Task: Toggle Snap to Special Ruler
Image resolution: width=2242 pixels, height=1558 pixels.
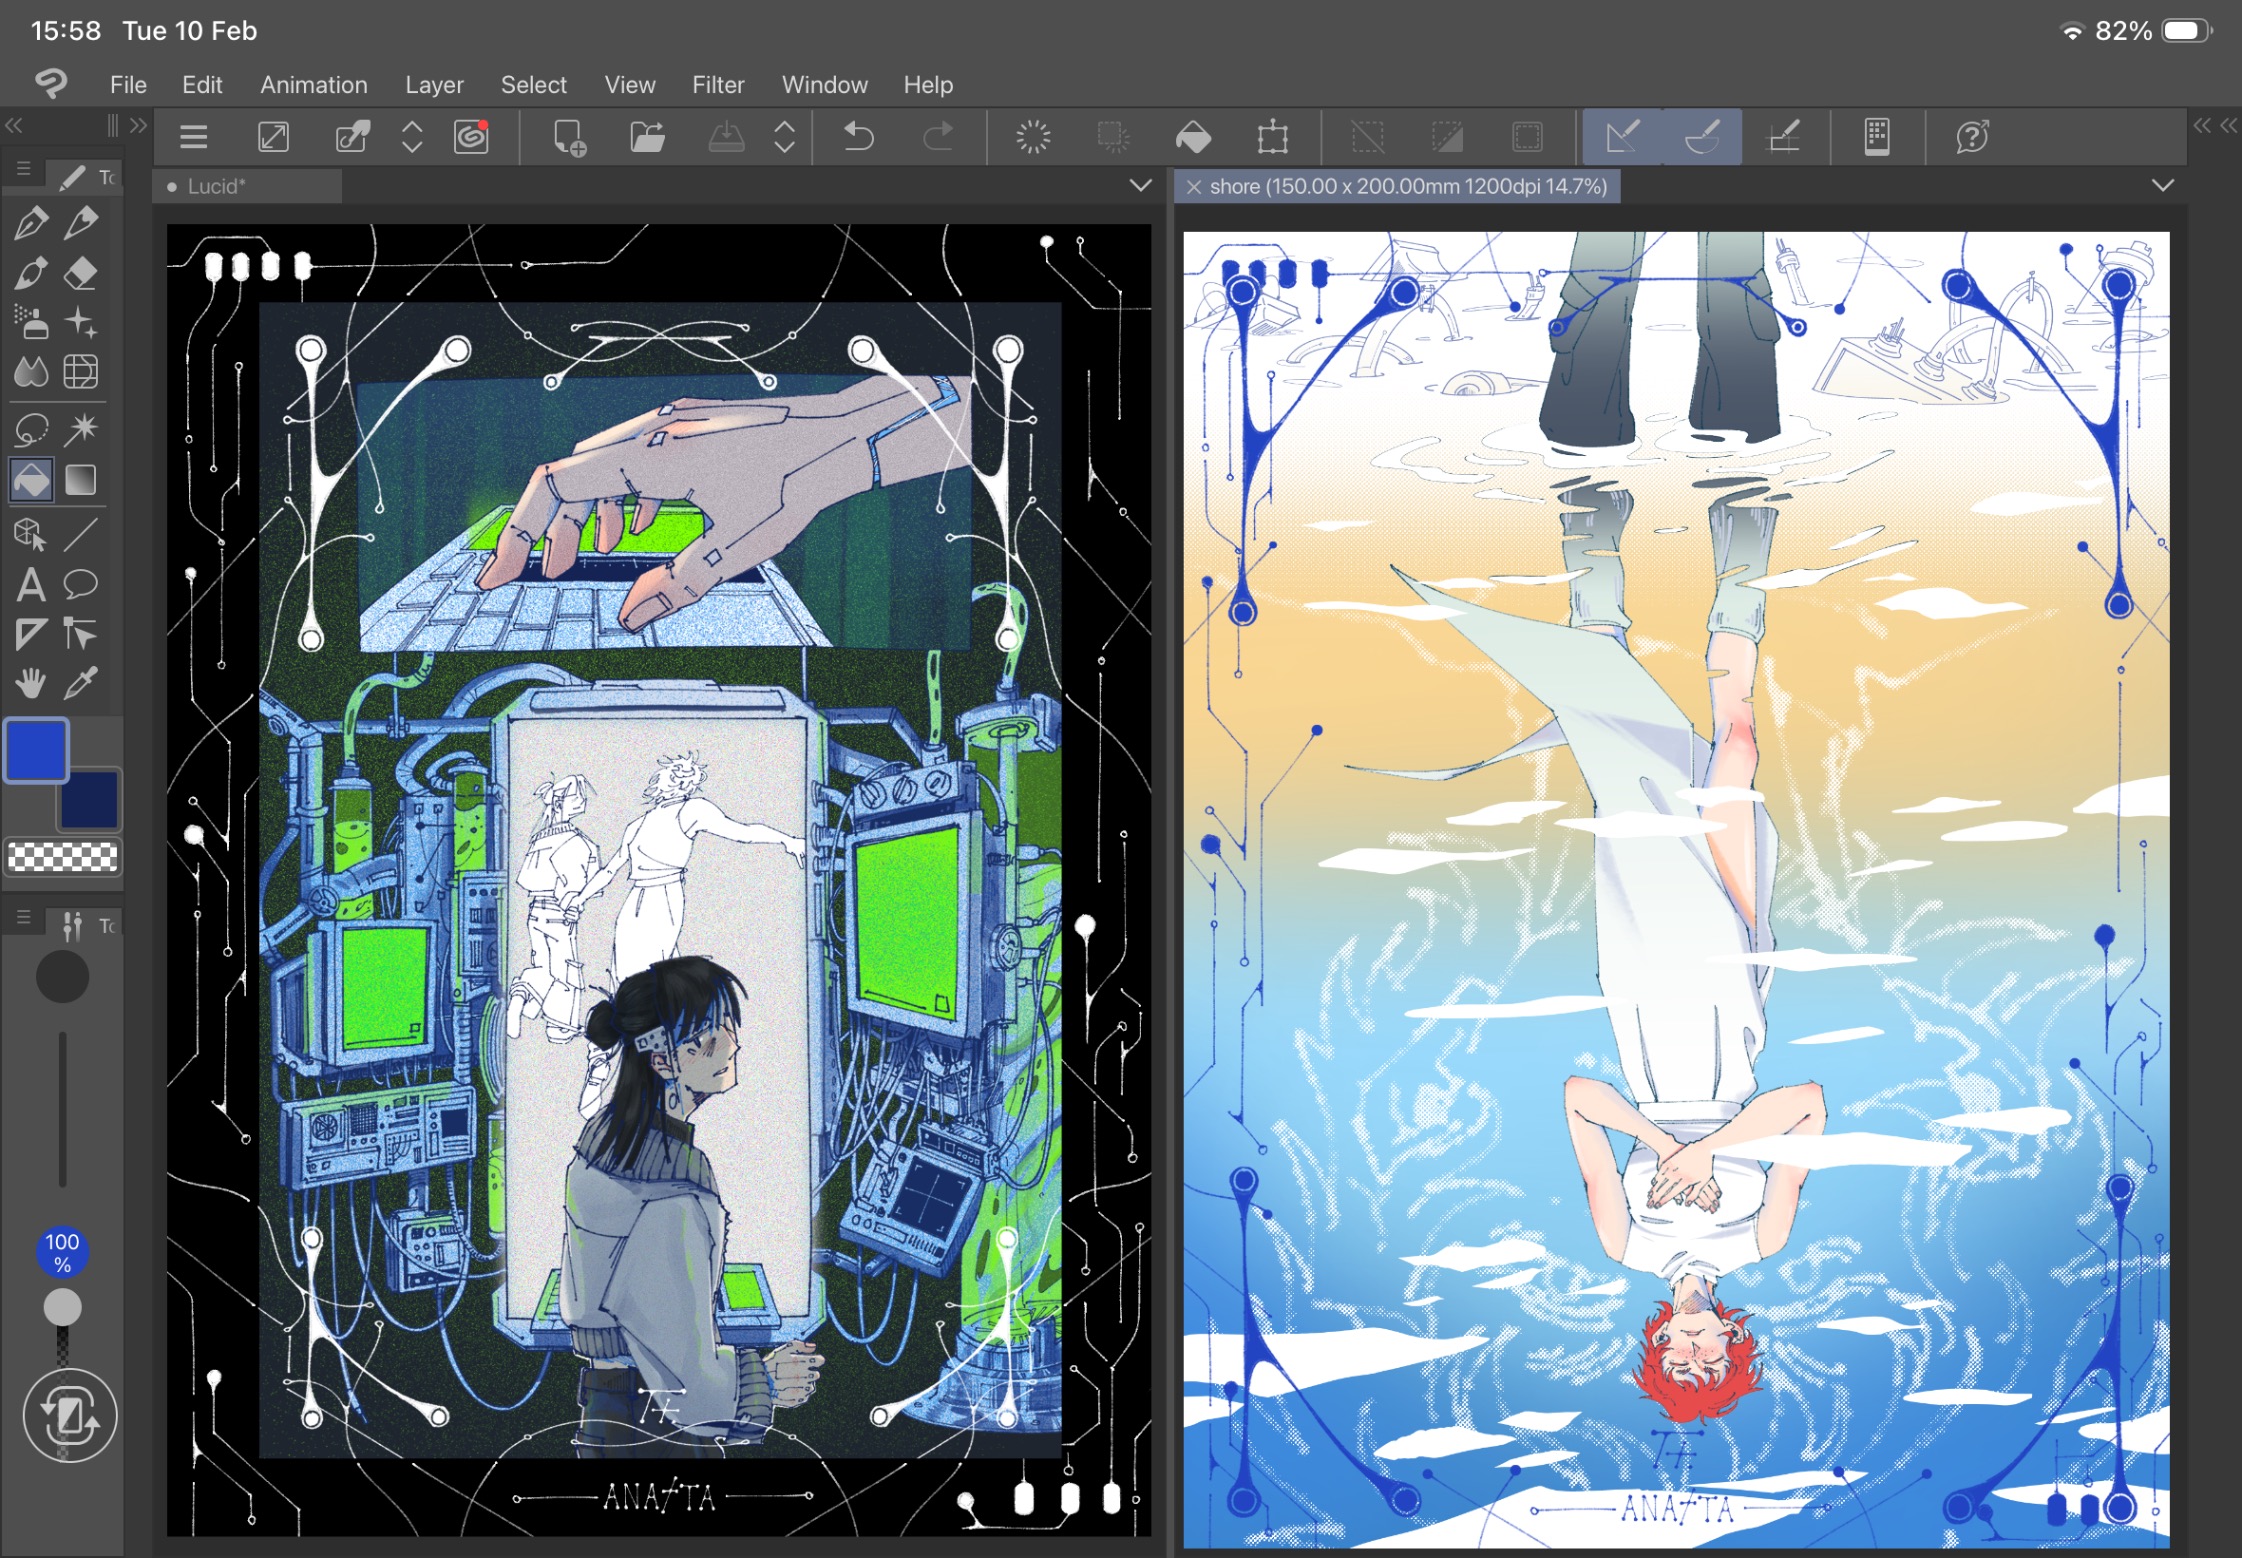Action: click(x=1702, y=136)
